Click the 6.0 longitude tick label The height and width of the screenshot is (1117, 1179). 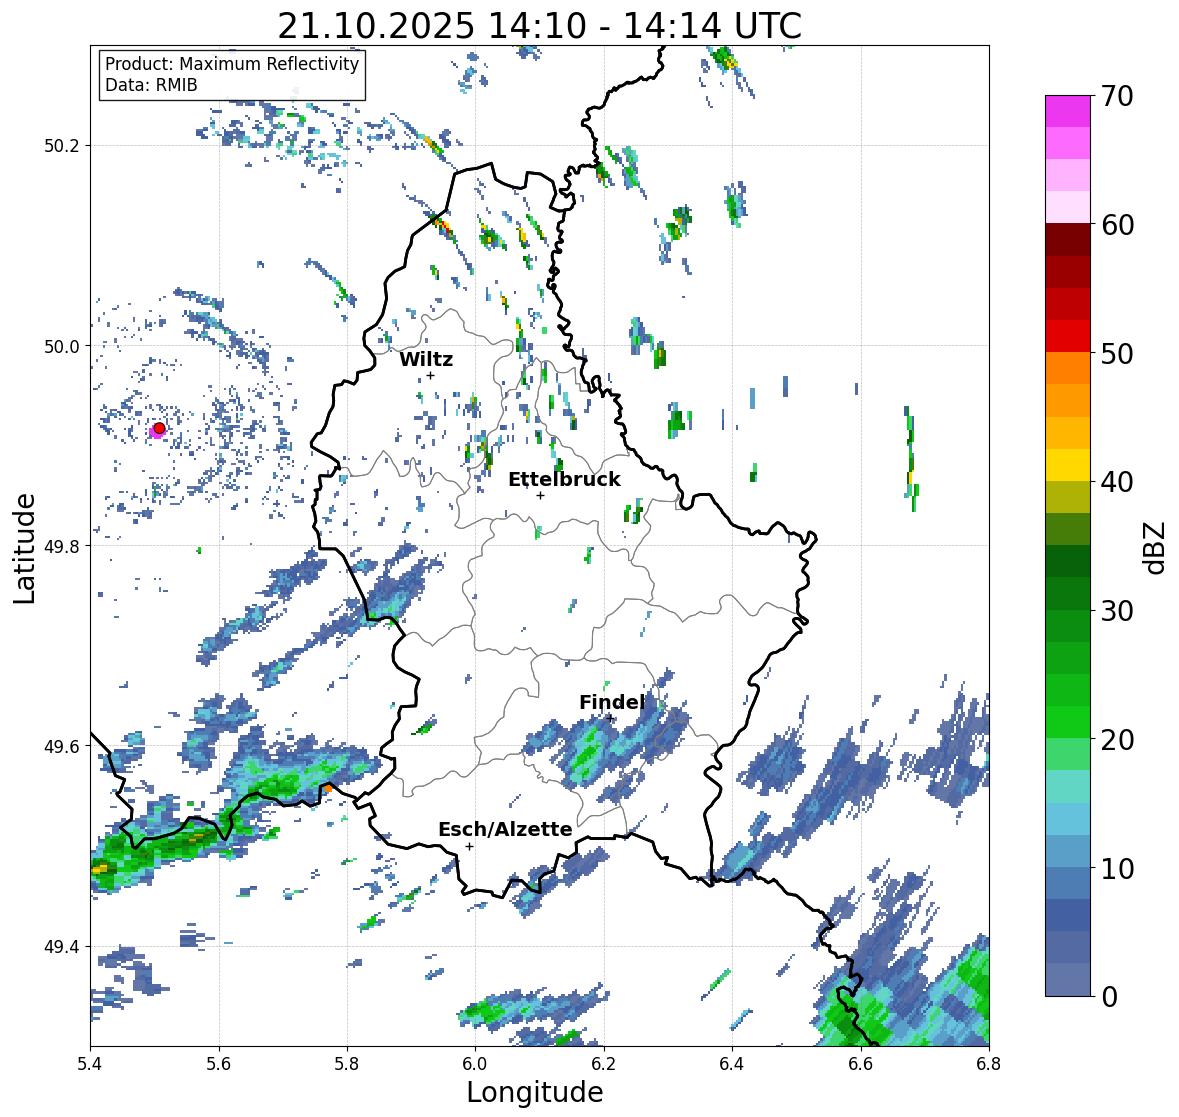click(475, 1064)
